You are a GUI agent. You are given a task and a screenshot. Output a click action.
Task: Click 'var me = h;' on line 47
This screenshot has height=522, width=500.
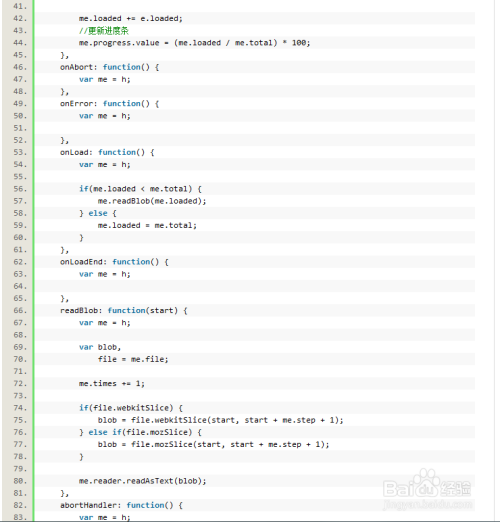coord(105,79)
